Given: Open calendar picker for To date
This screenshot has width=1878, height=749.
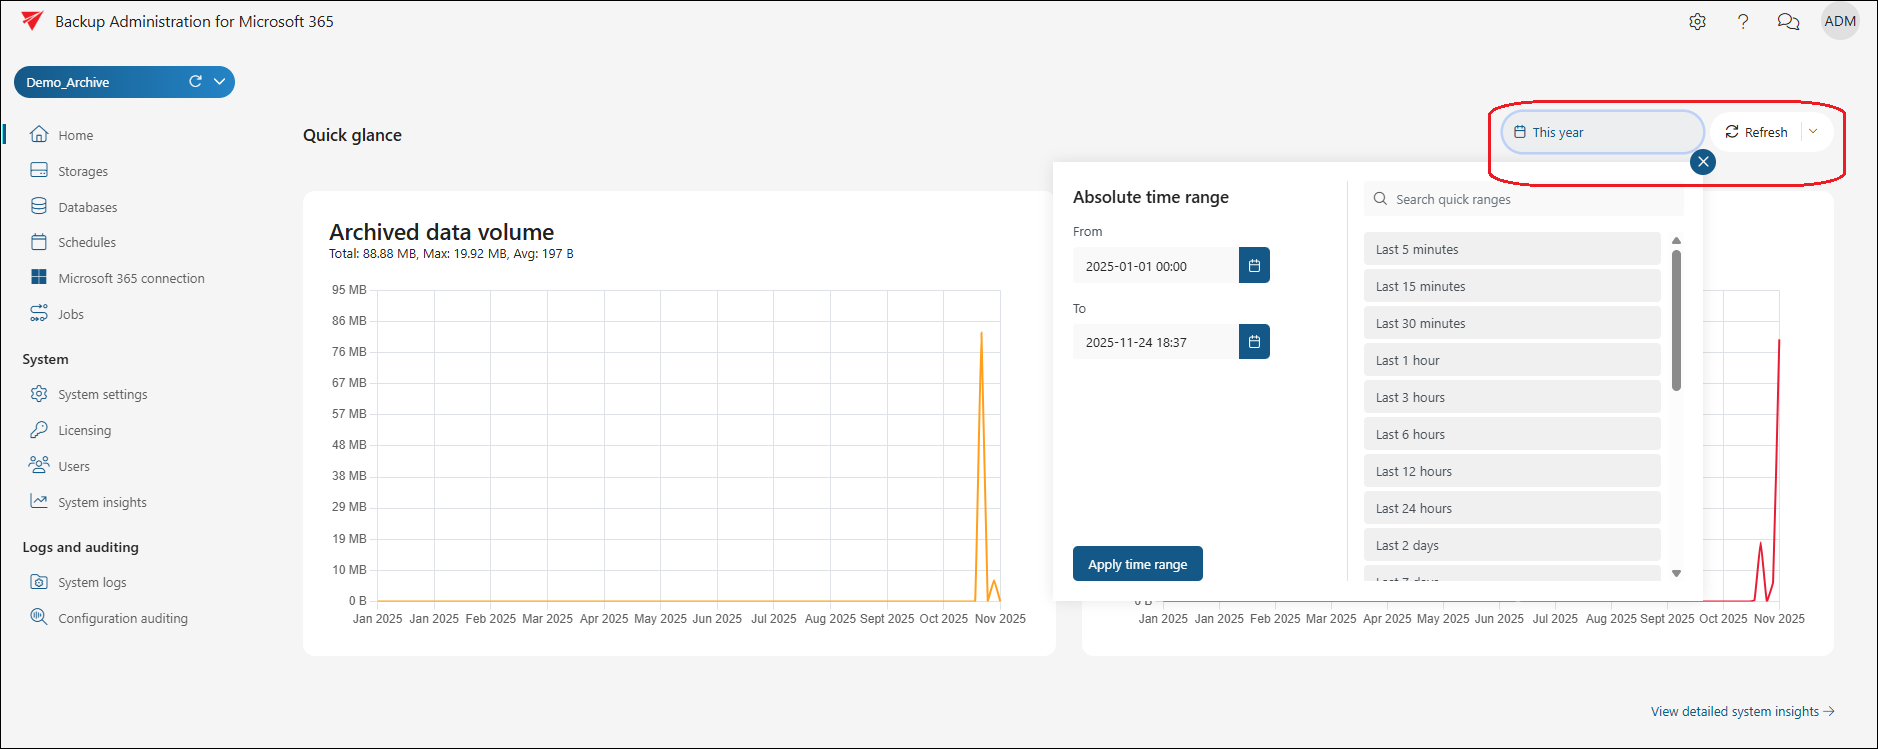Looking at the screenshot, I should pos(1254,342).
